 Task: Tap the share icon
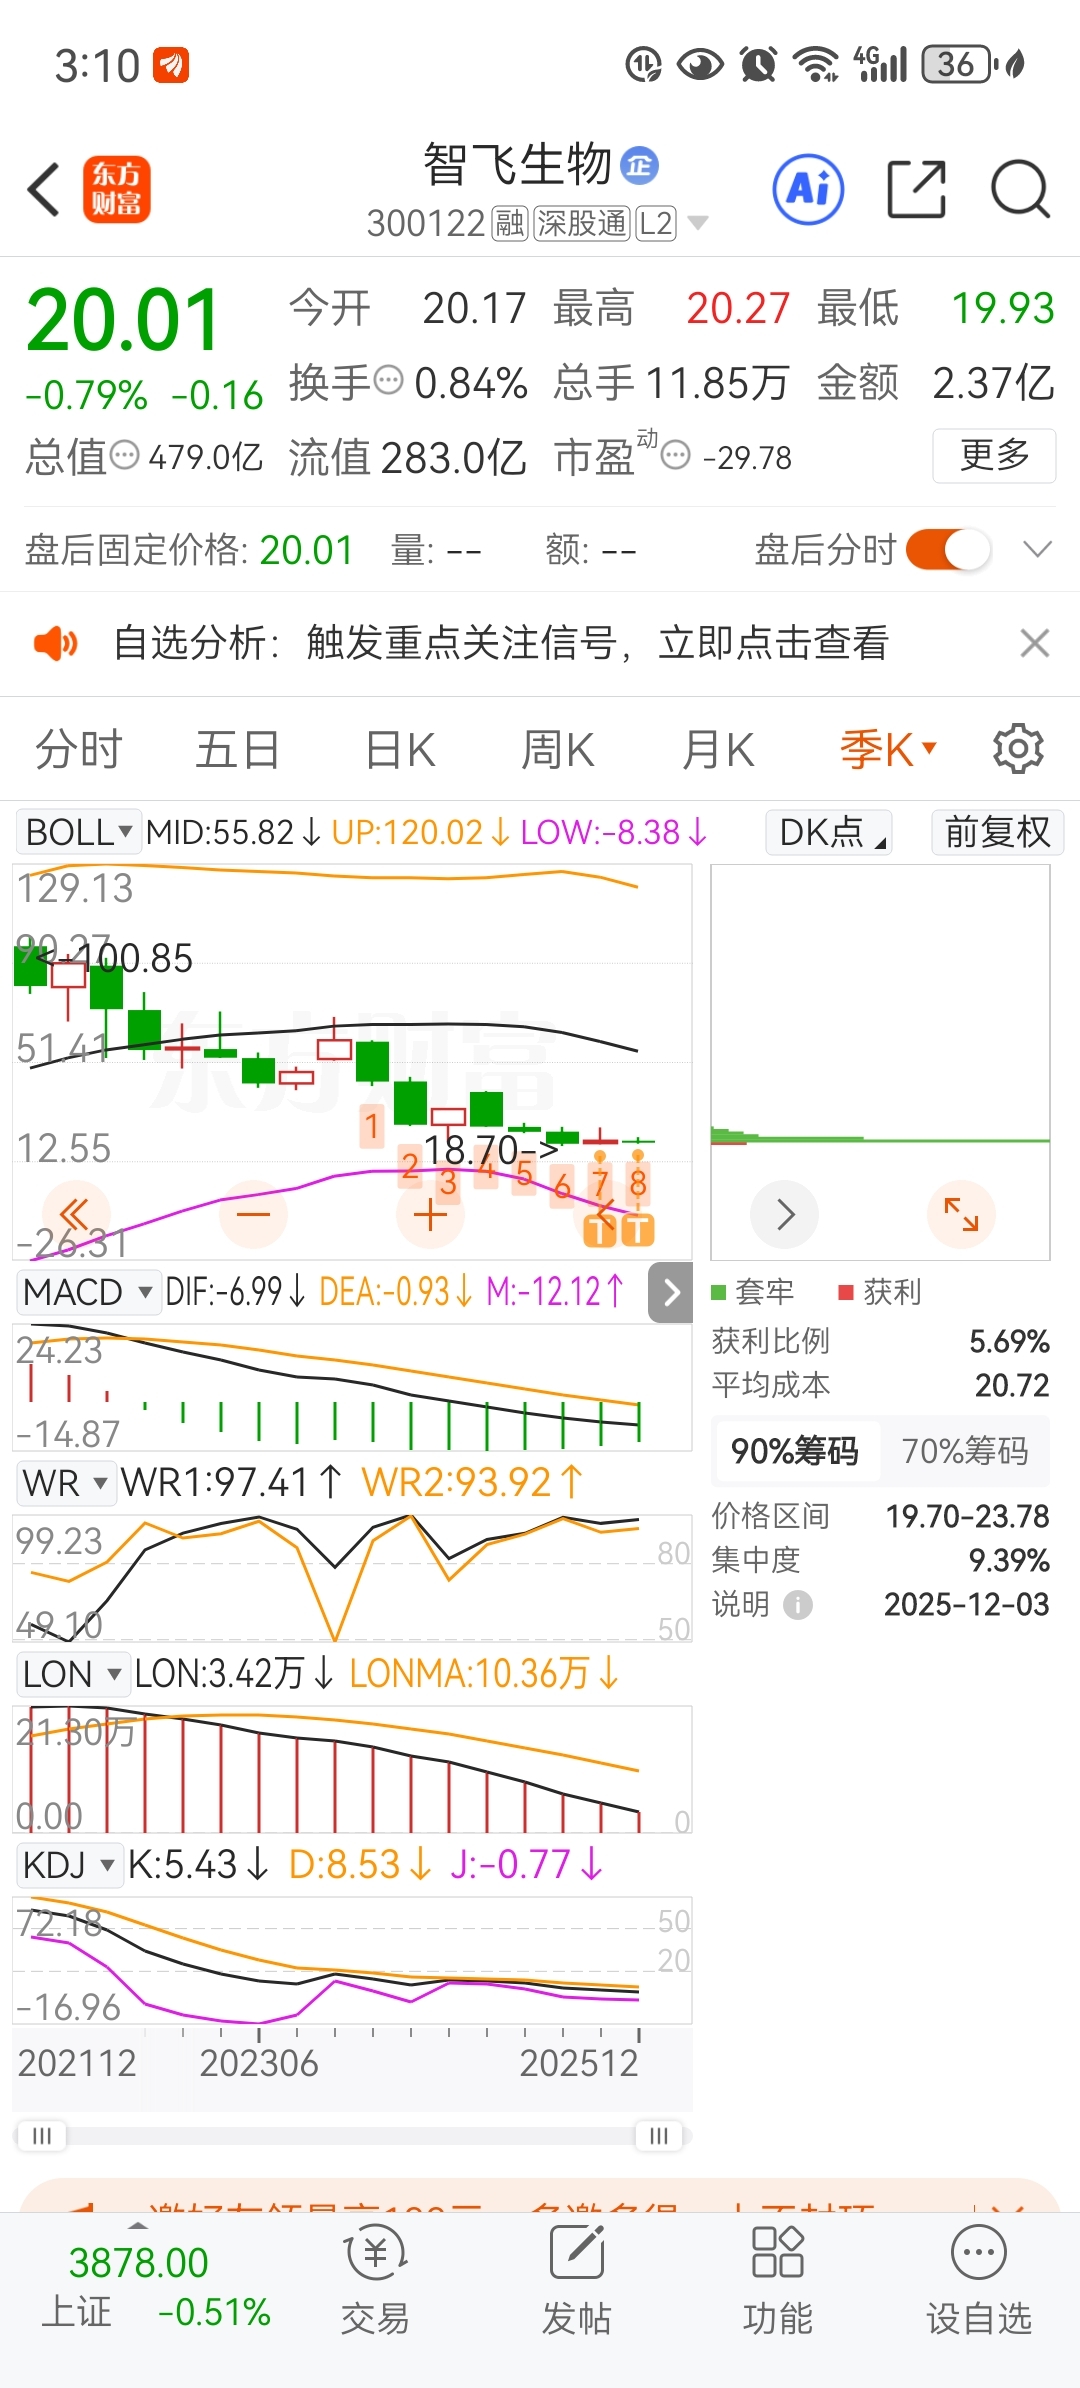916,189
